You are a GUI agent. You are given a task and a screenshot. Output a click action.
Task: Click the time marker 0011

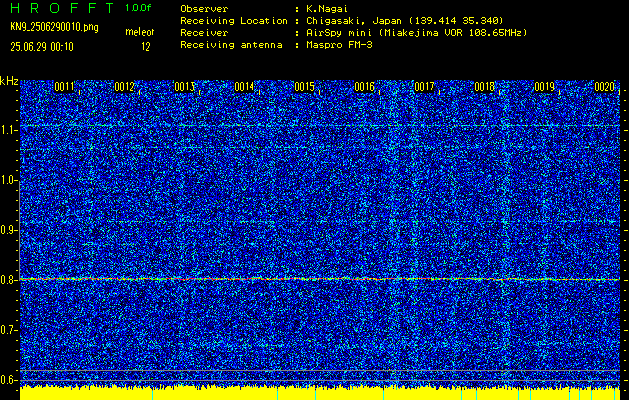click(65, 87)
